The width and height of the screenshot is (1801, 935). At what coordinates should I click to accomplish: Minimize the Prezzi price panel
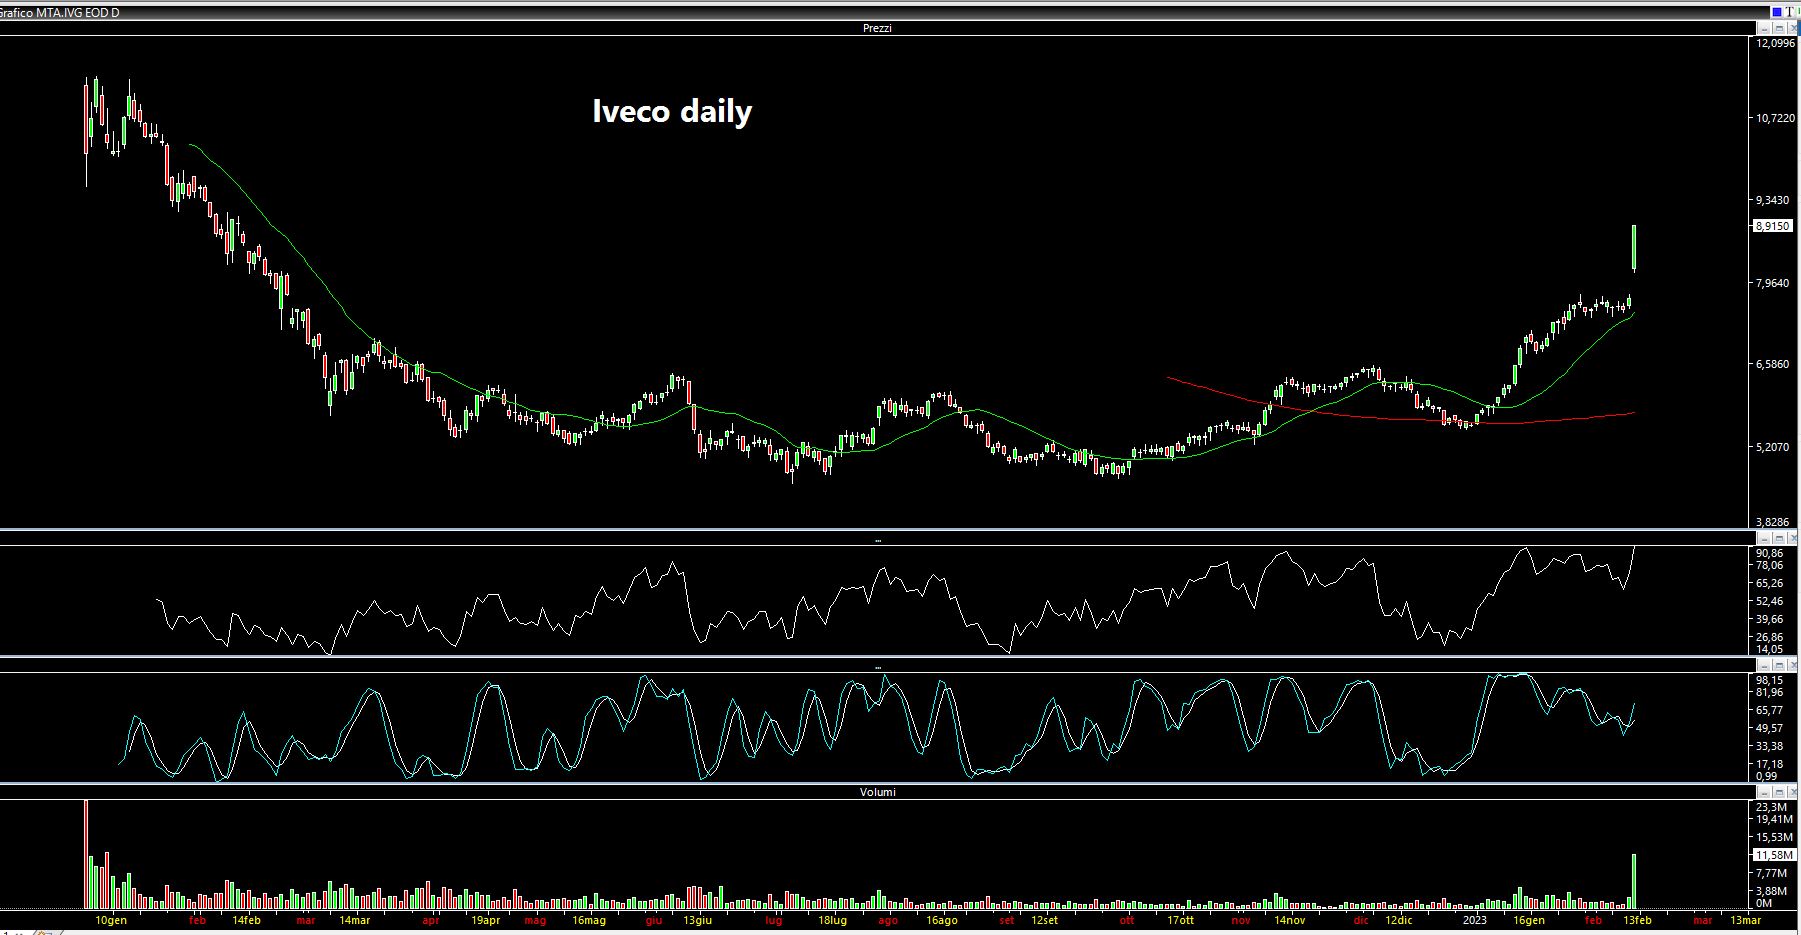pyautogui.click(x=1765, y=29)
